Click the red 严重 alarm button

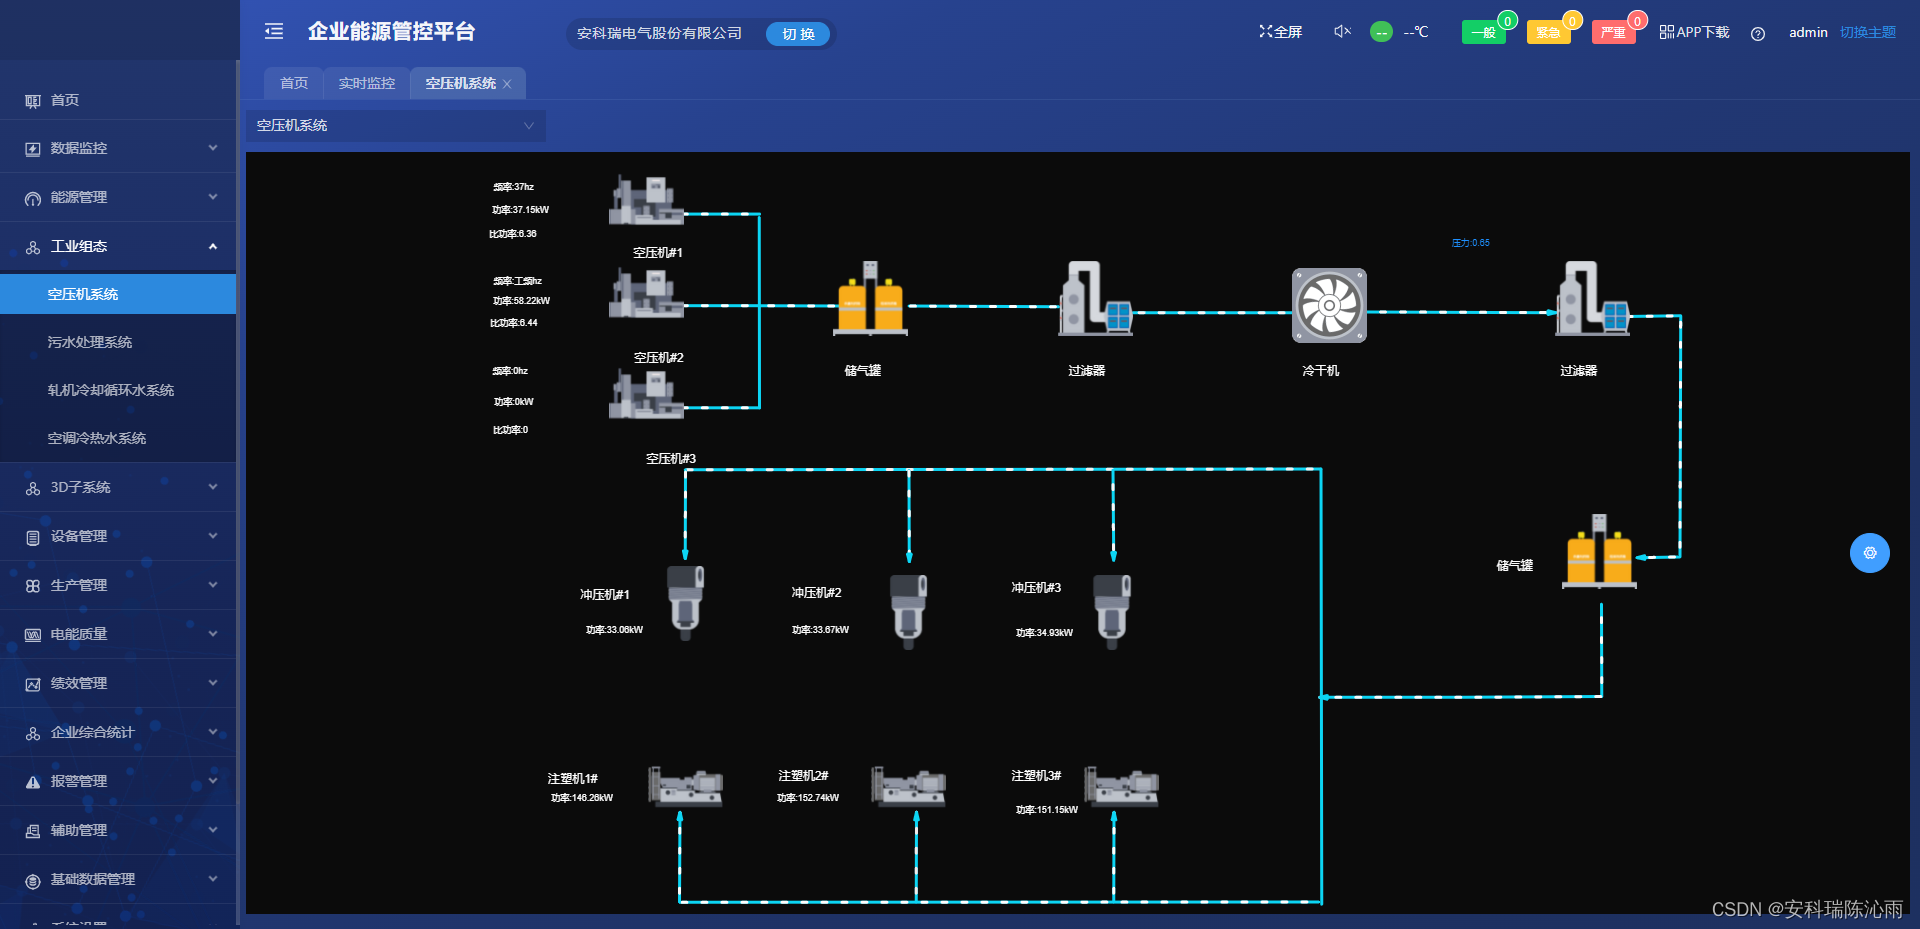1613,33
